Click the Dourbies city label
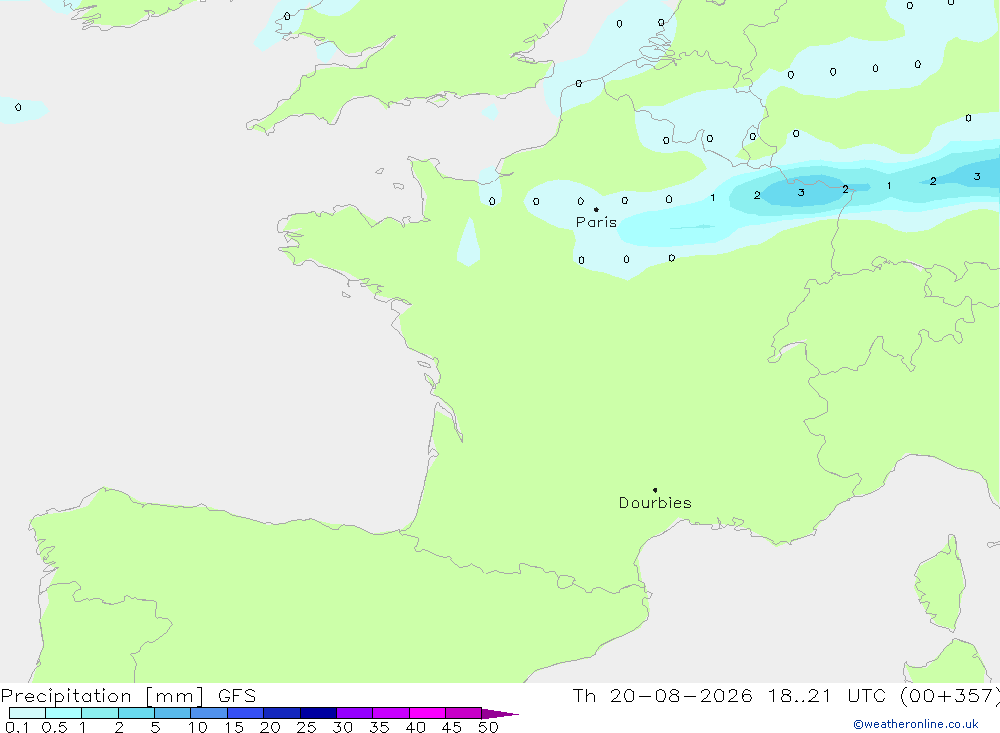This screenshot has height=733, width=1000. click(655, 503)
